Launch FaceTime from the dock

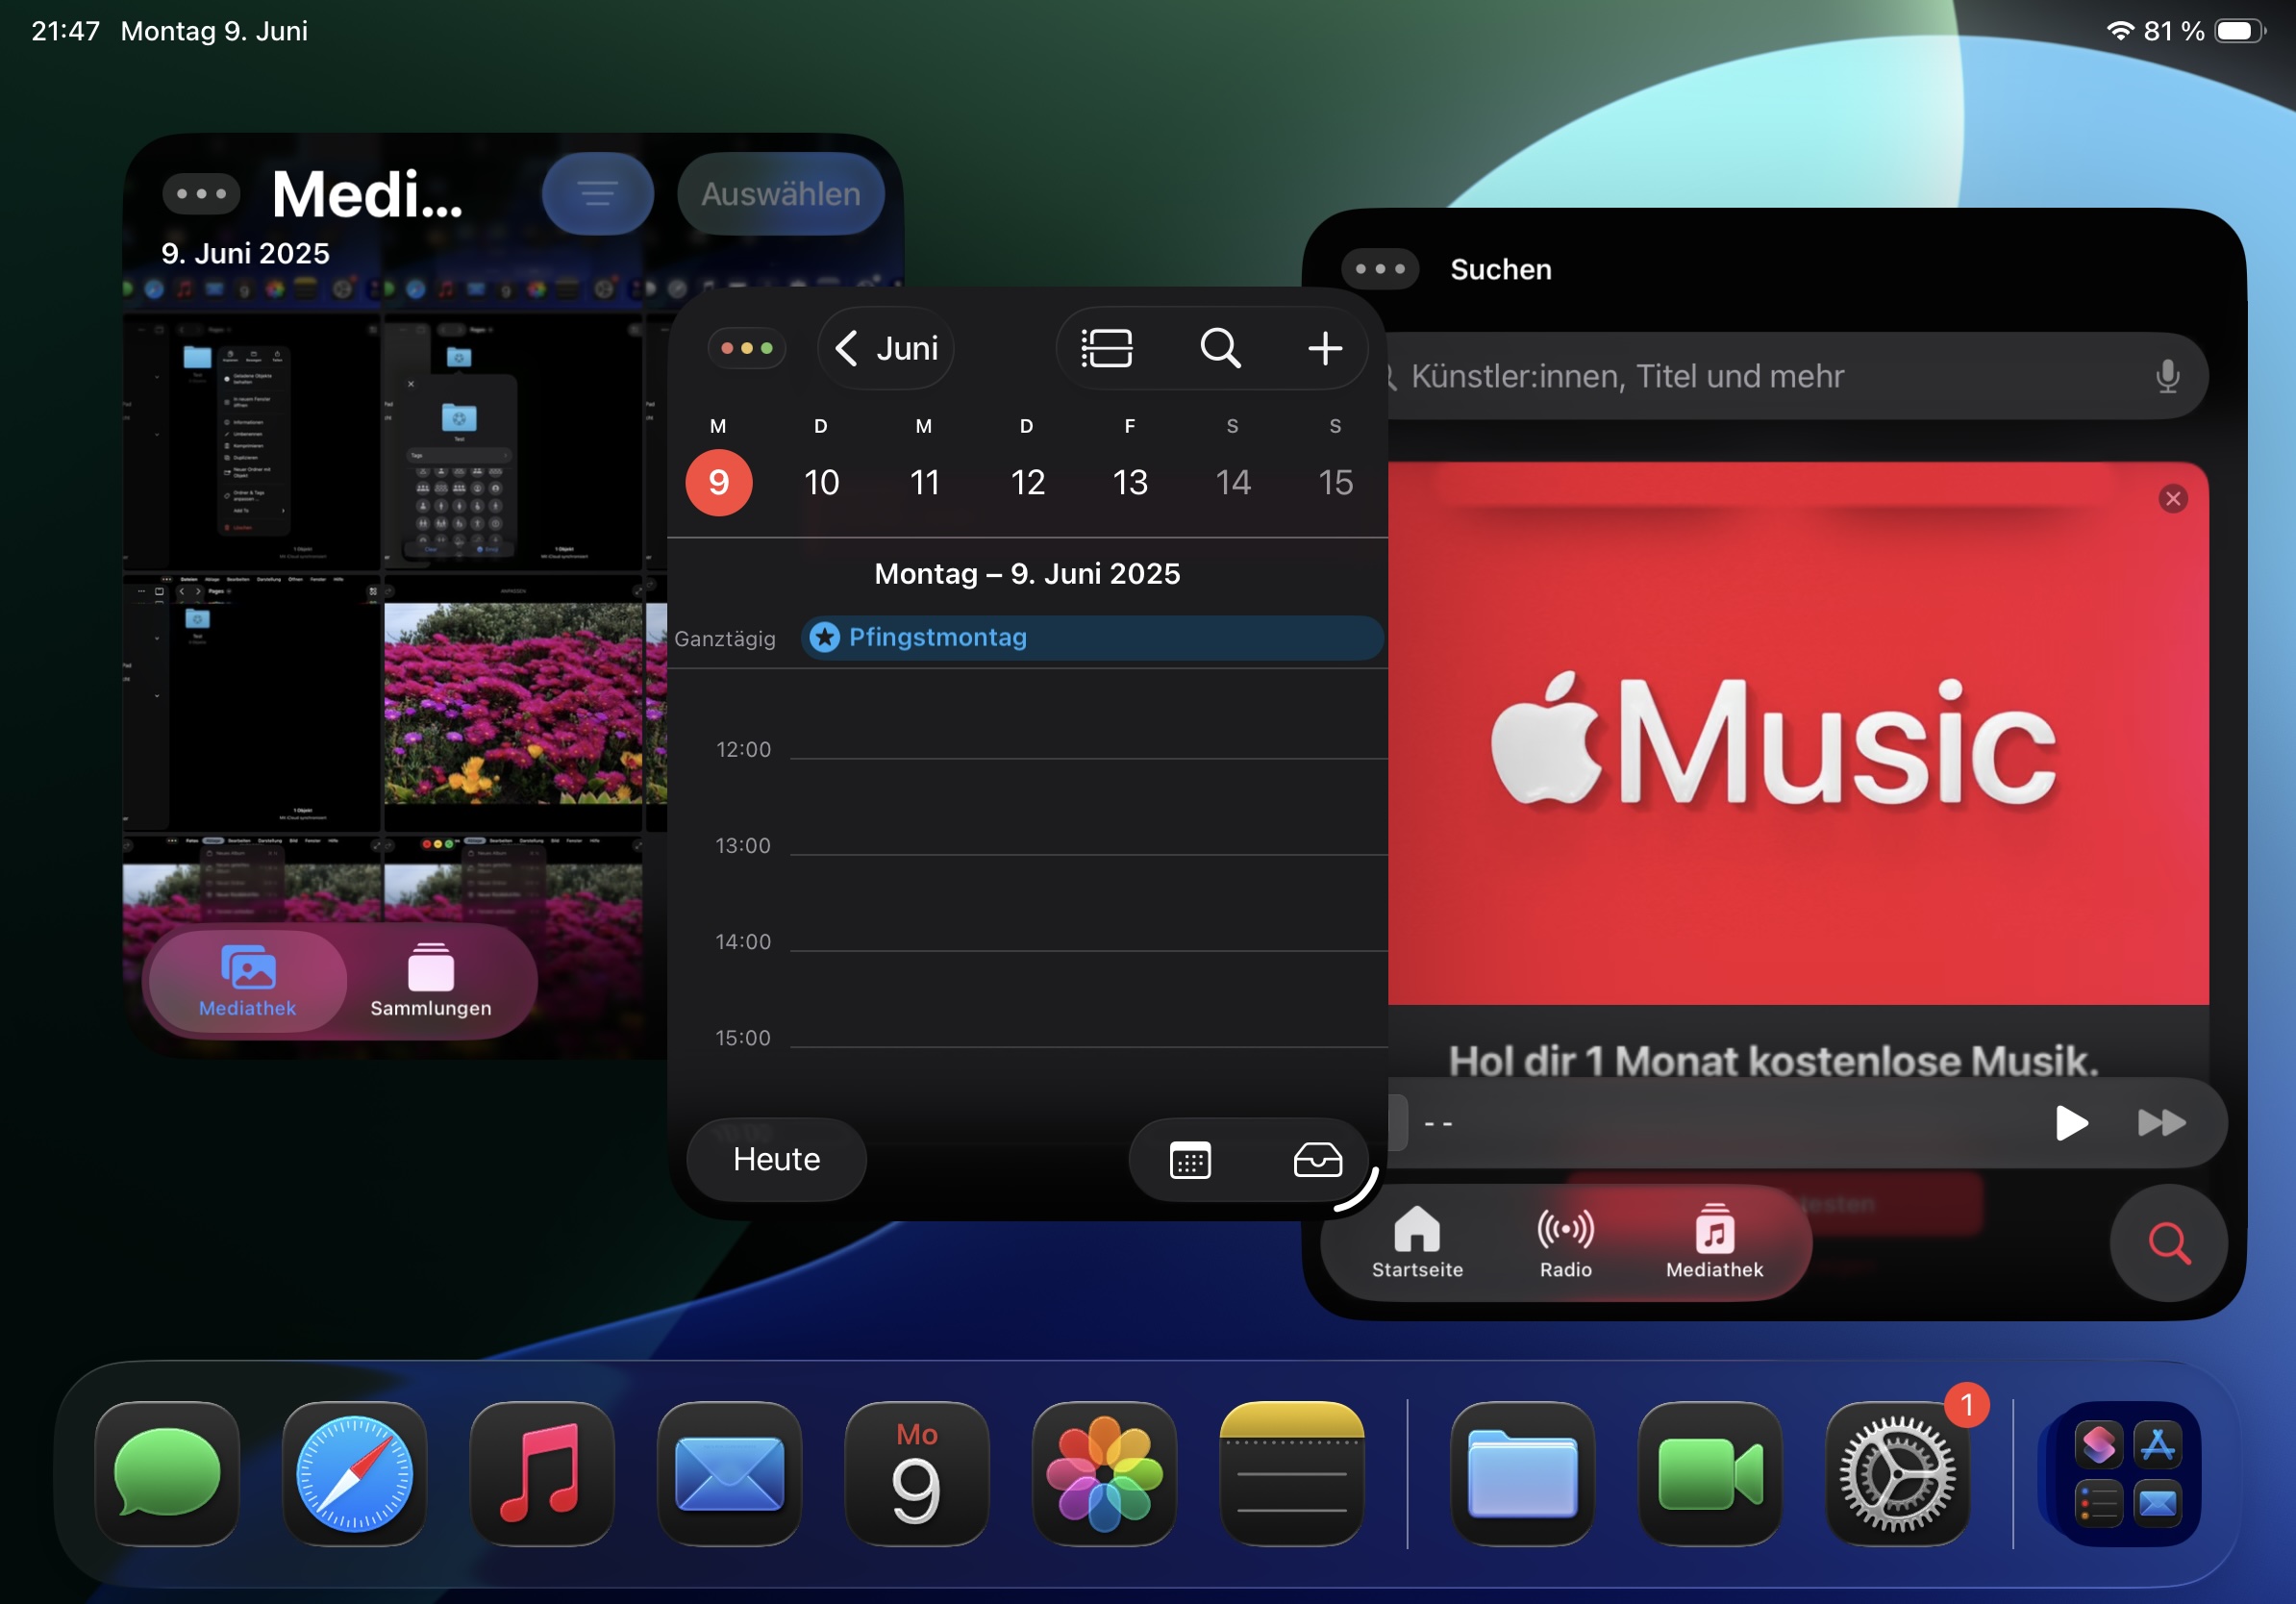[x=1710, y=1473]
